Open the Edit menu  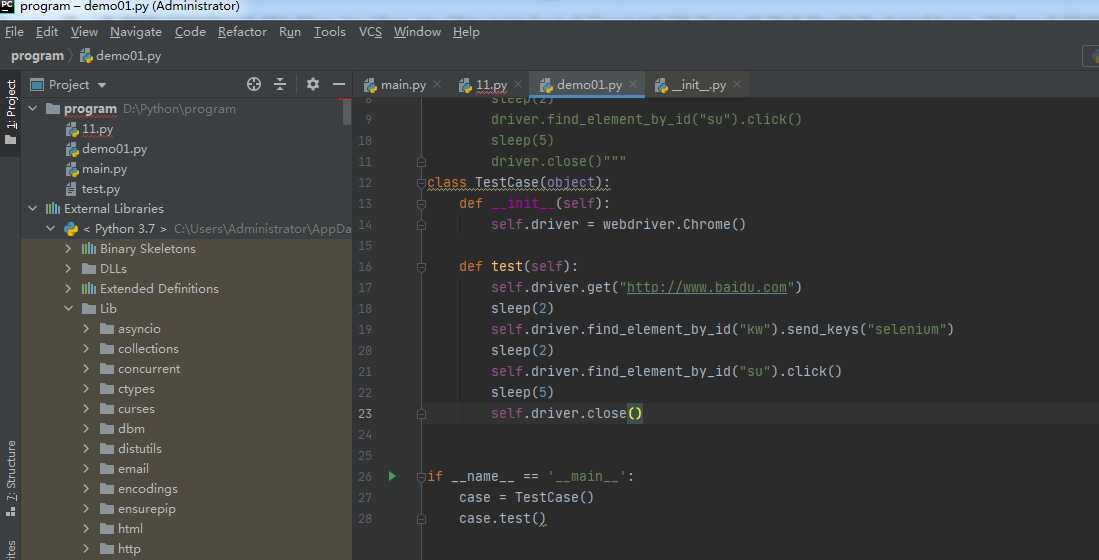(x=47, y=32)
